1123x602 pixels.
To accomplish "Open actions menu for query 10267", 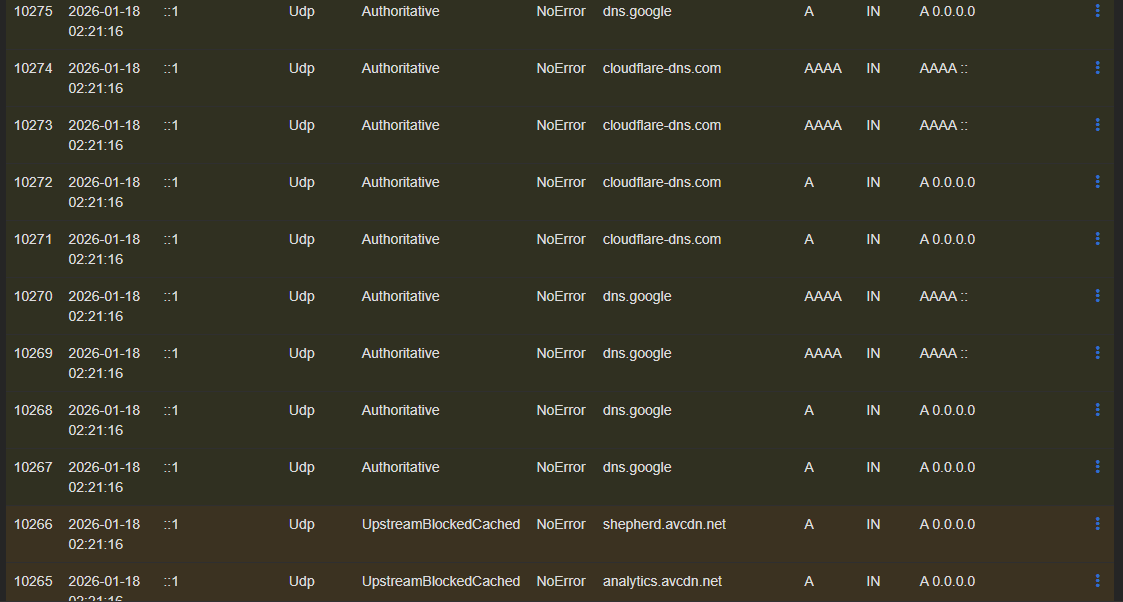I will (1097, 466).
